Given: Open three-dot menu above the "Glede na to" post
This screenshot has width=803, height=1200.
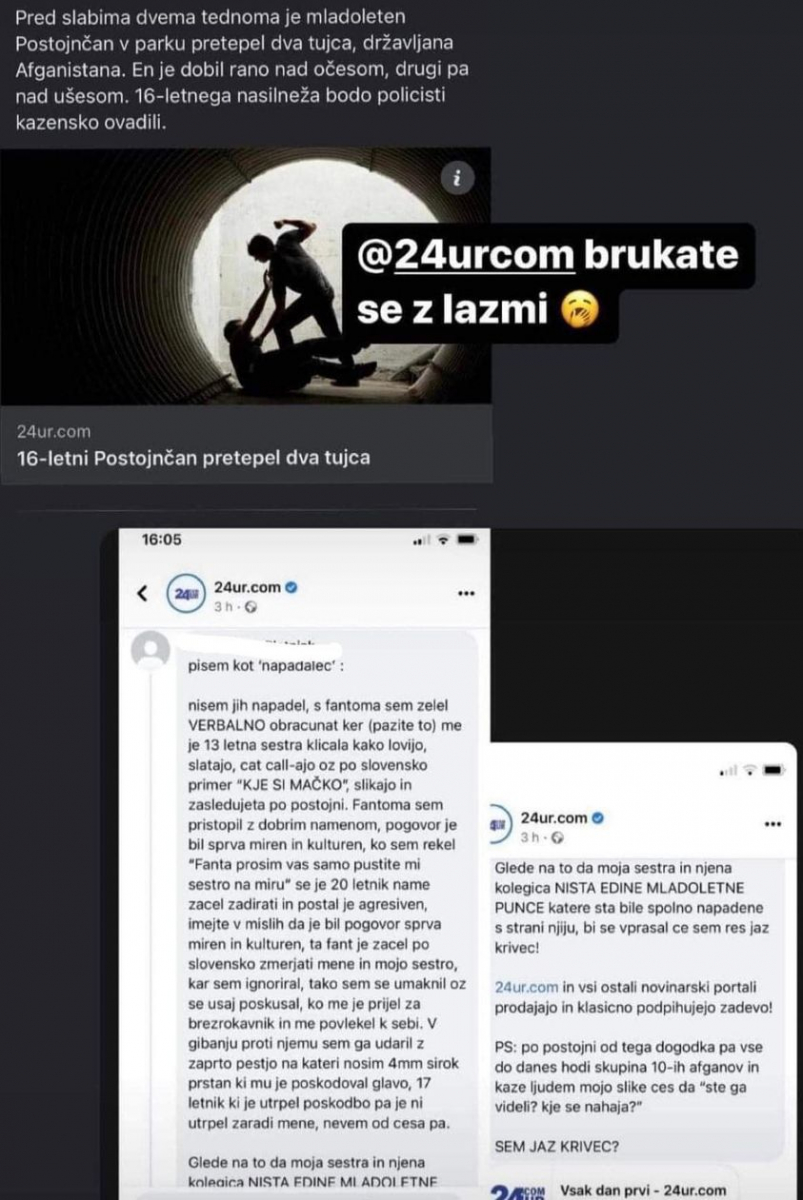Looking at the screenshot, I should [772, 825].
